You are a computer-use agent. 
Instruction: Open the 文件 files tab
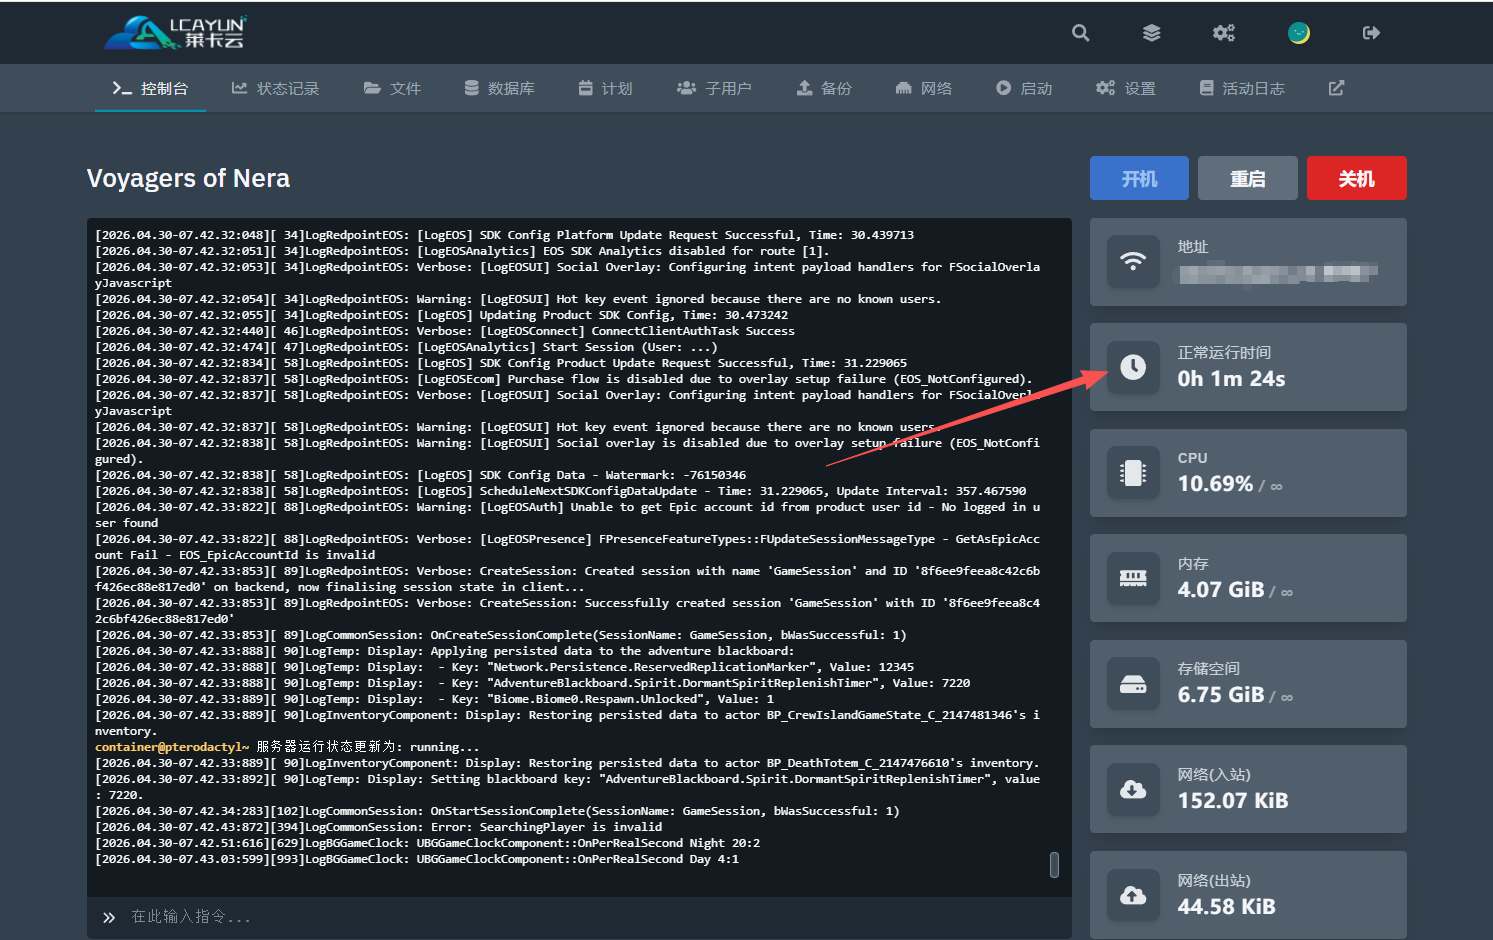(392, 88)
